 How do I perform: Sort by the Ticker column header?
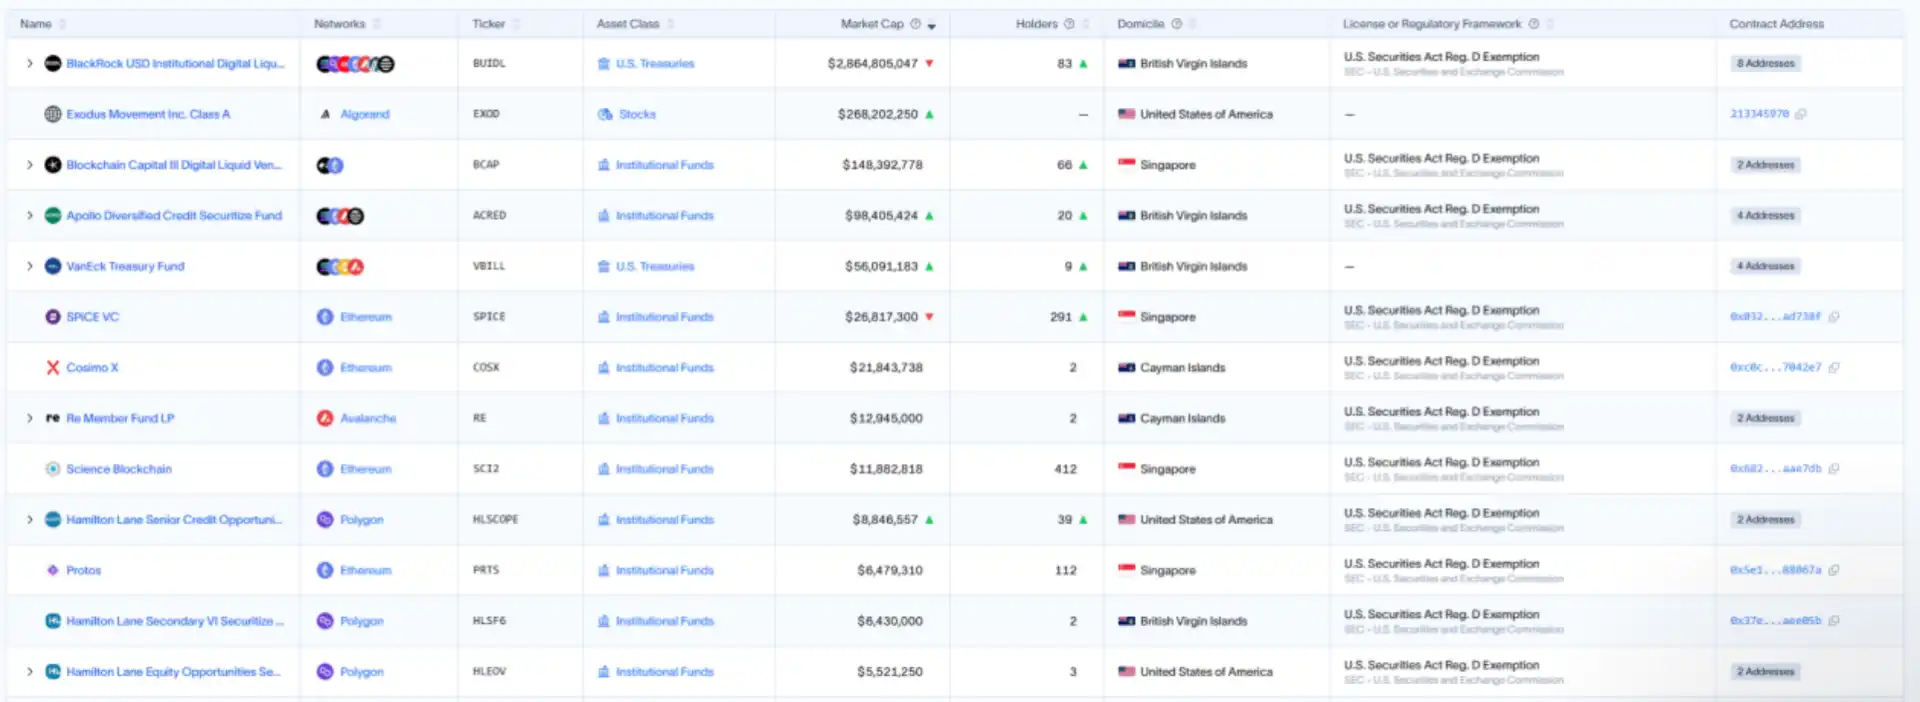pos(489,24)
